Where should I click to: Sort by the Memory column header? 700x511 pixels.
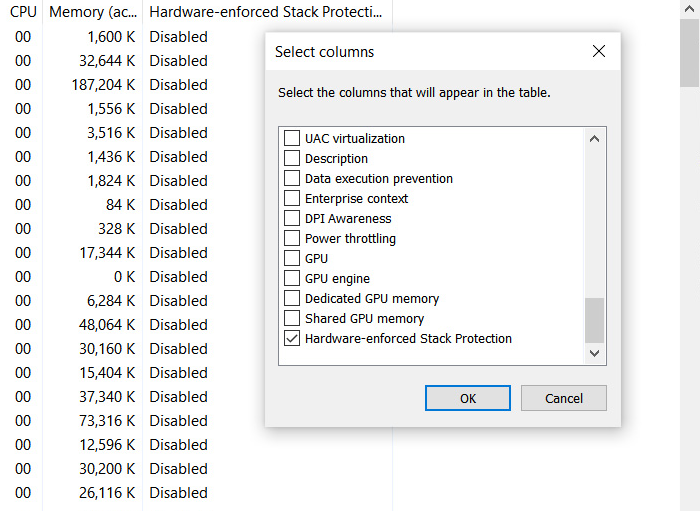pos(91,12)
